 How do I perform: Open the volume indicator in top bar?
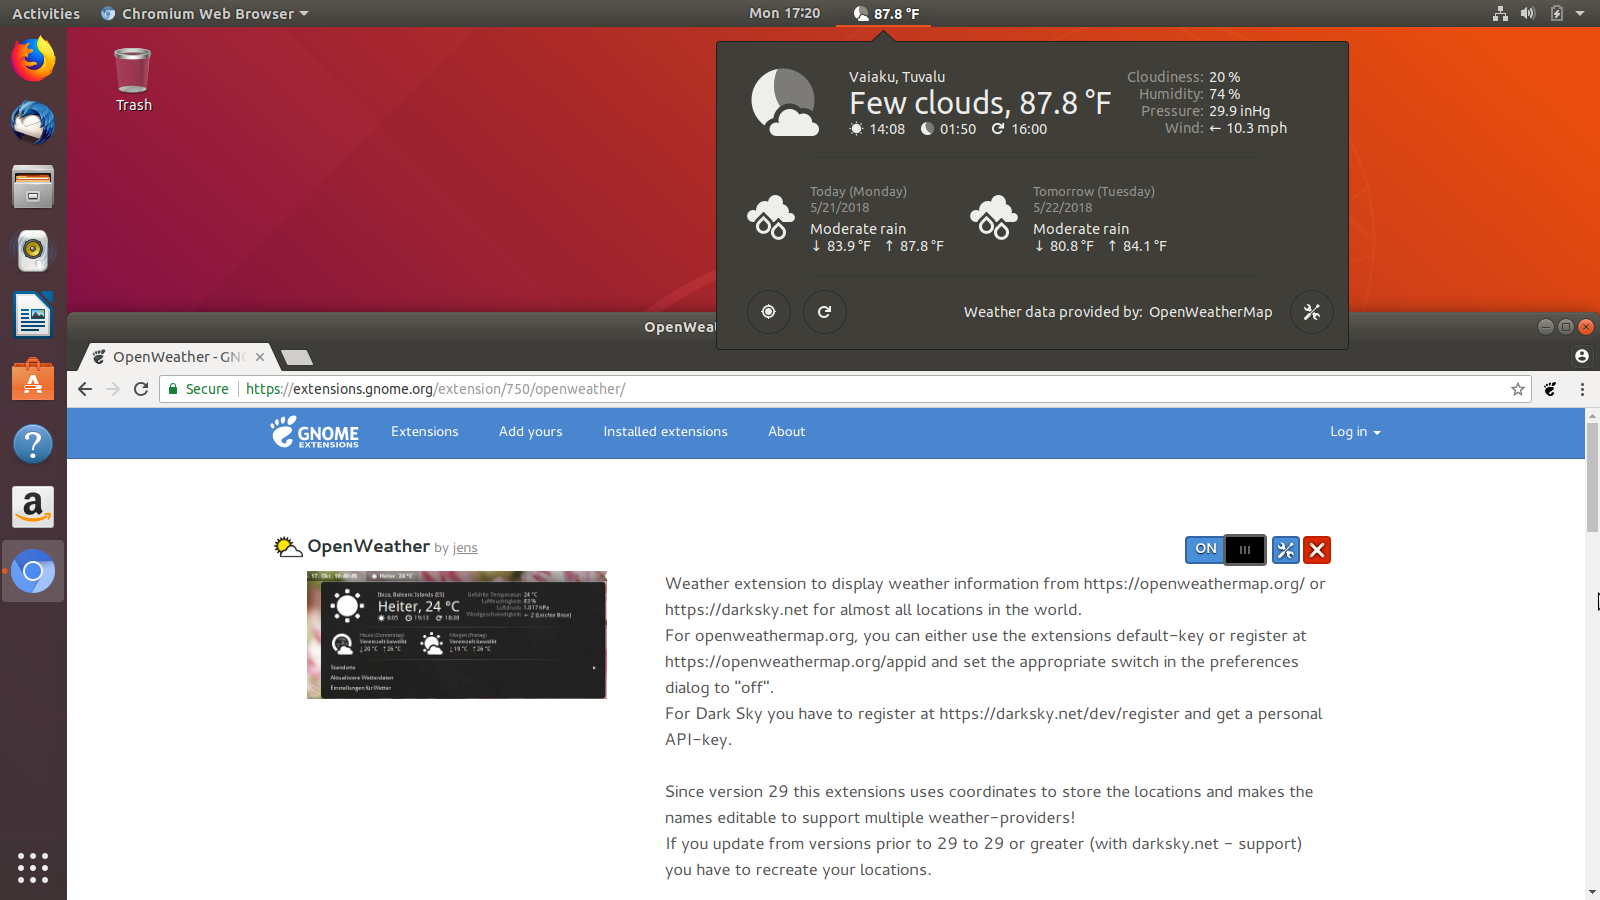(x=1528, y=13)
